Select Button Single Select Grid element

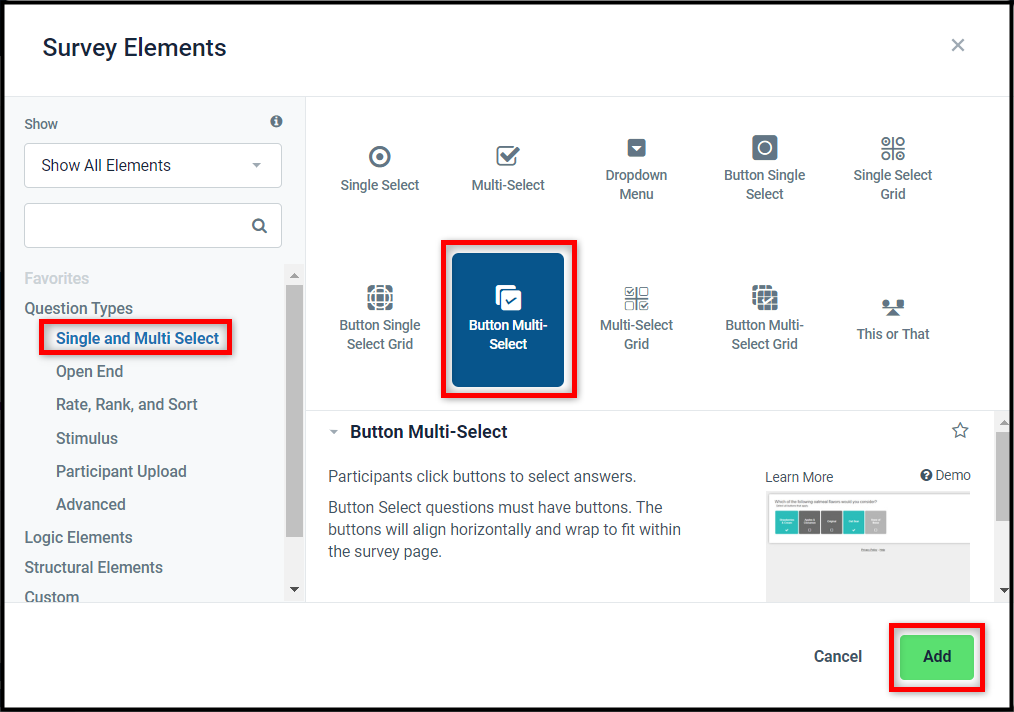[379, 318]
